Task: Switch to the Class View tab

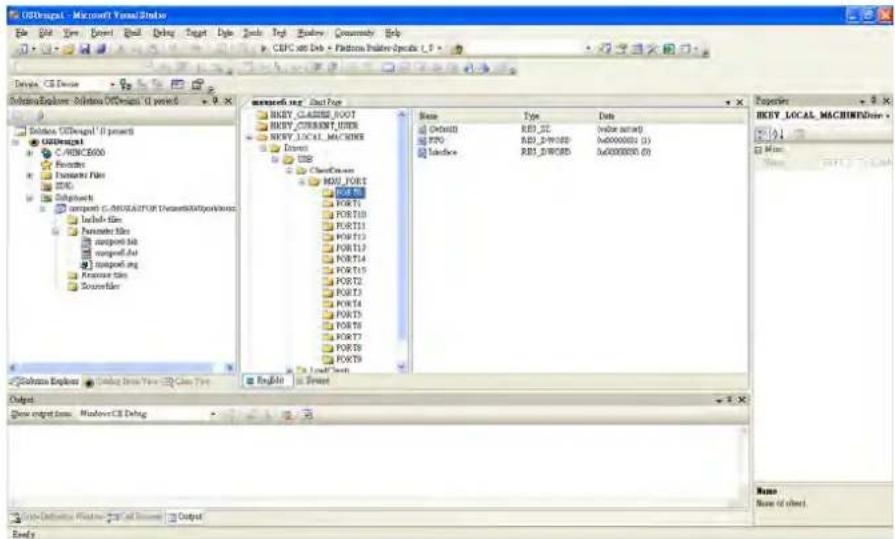Action: [x=186, y=381]
